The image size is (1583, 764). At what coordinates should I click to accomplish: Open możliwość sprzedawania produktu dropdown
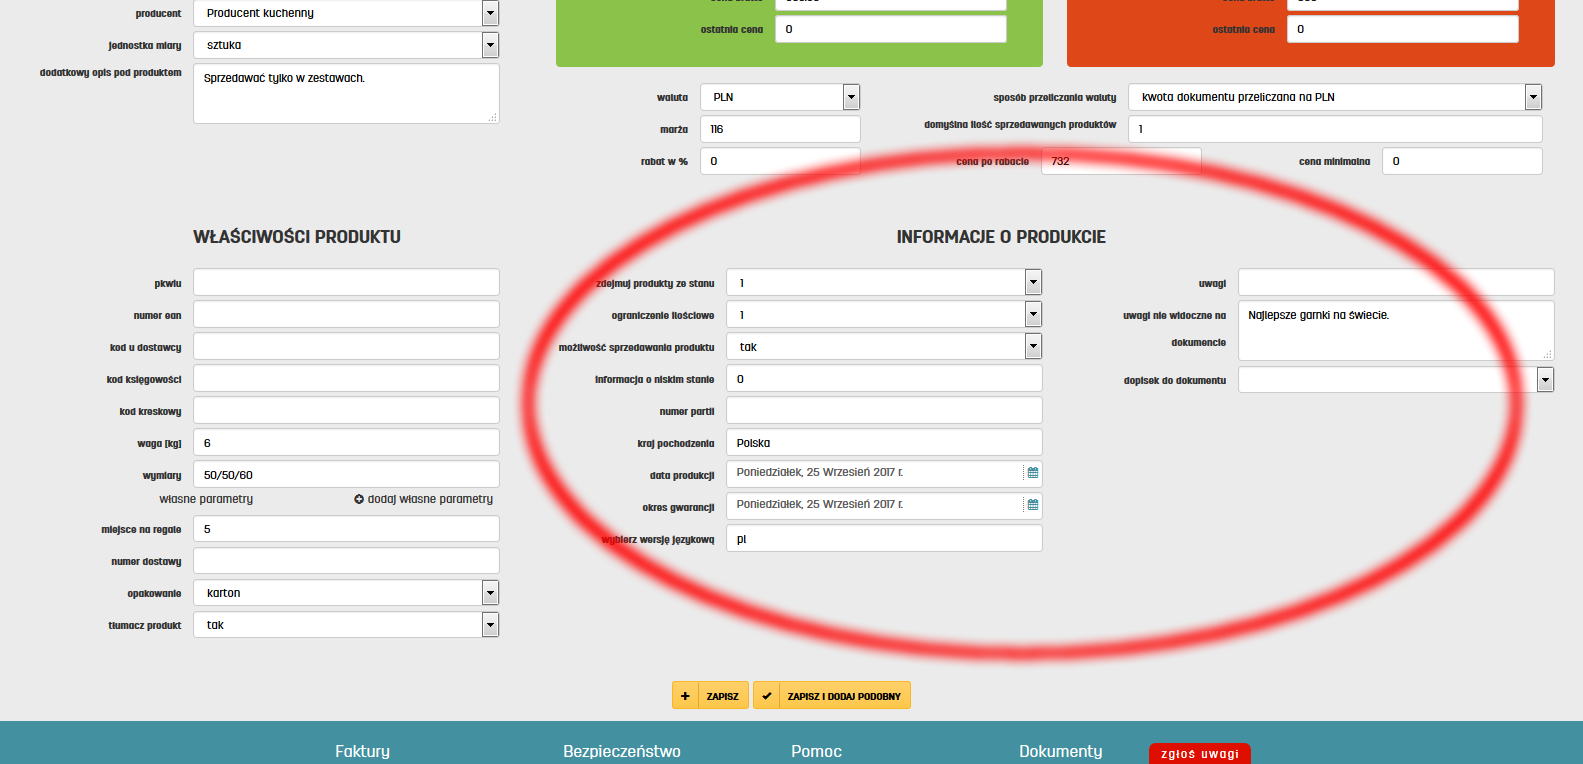pyautogui.click(x=1033, y=347)
